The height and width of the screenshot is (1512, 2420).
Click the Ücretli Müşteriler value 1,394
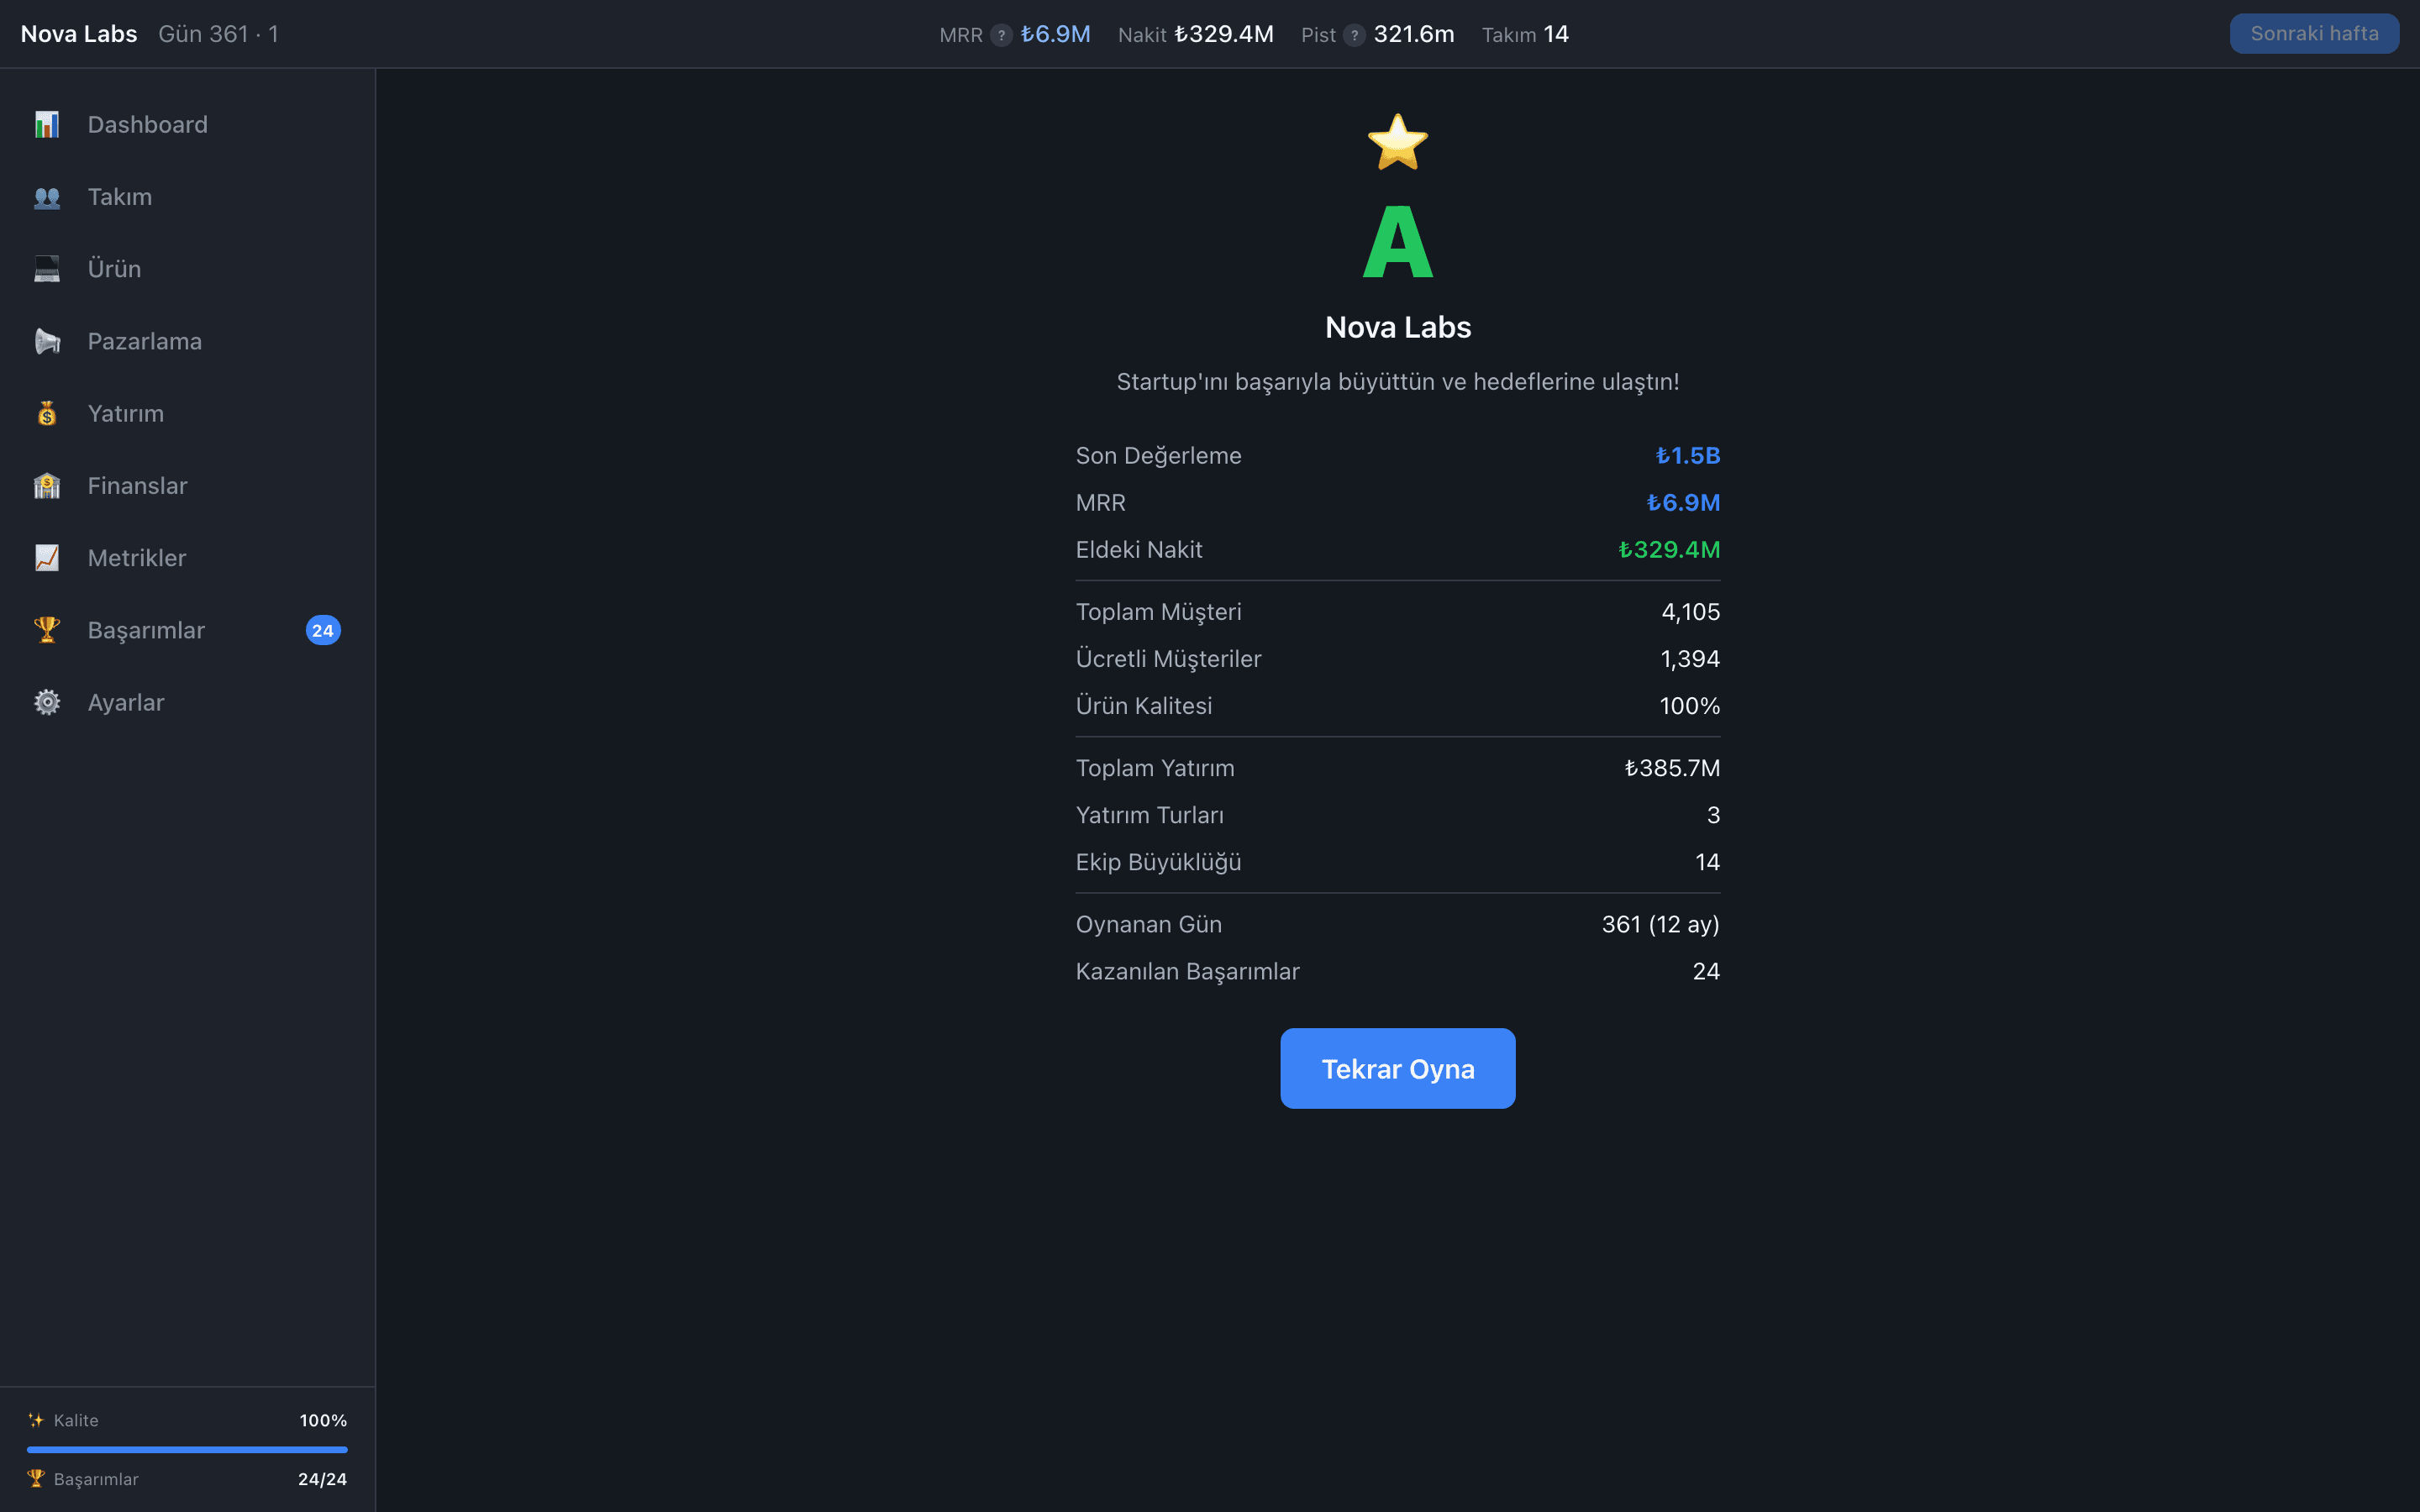pos(1690,659)
